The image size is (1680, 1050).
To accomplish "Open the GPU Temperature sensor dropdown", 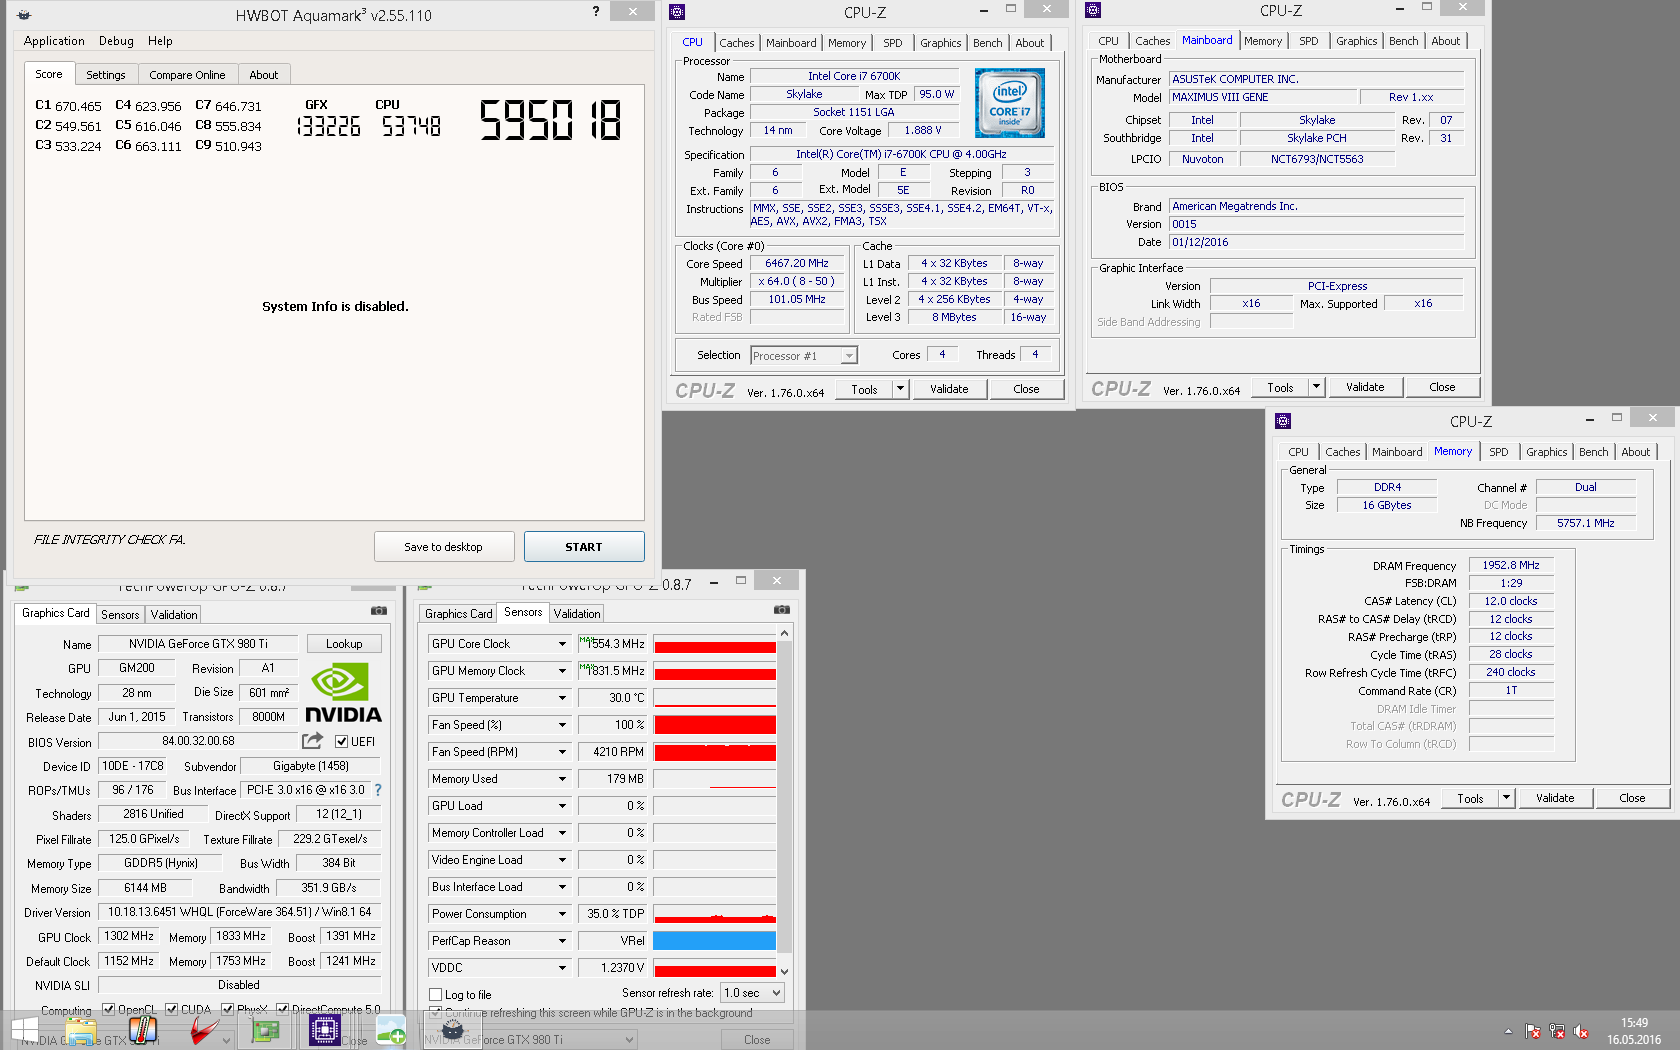I will pyautogui.click(x=562, y=698).
